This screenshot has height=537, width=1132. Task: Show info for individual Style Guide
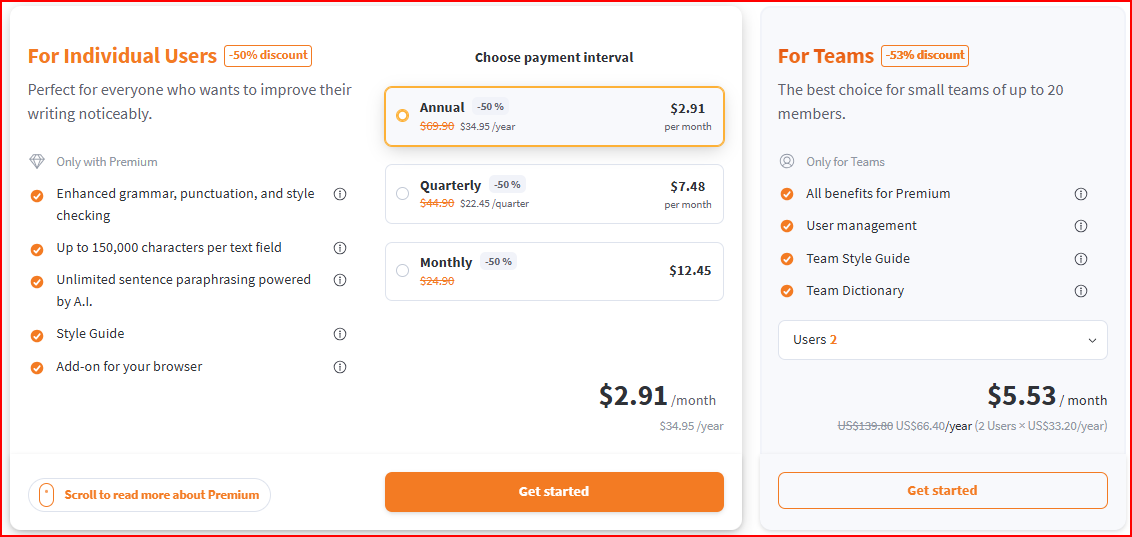(x=340, y=334)
